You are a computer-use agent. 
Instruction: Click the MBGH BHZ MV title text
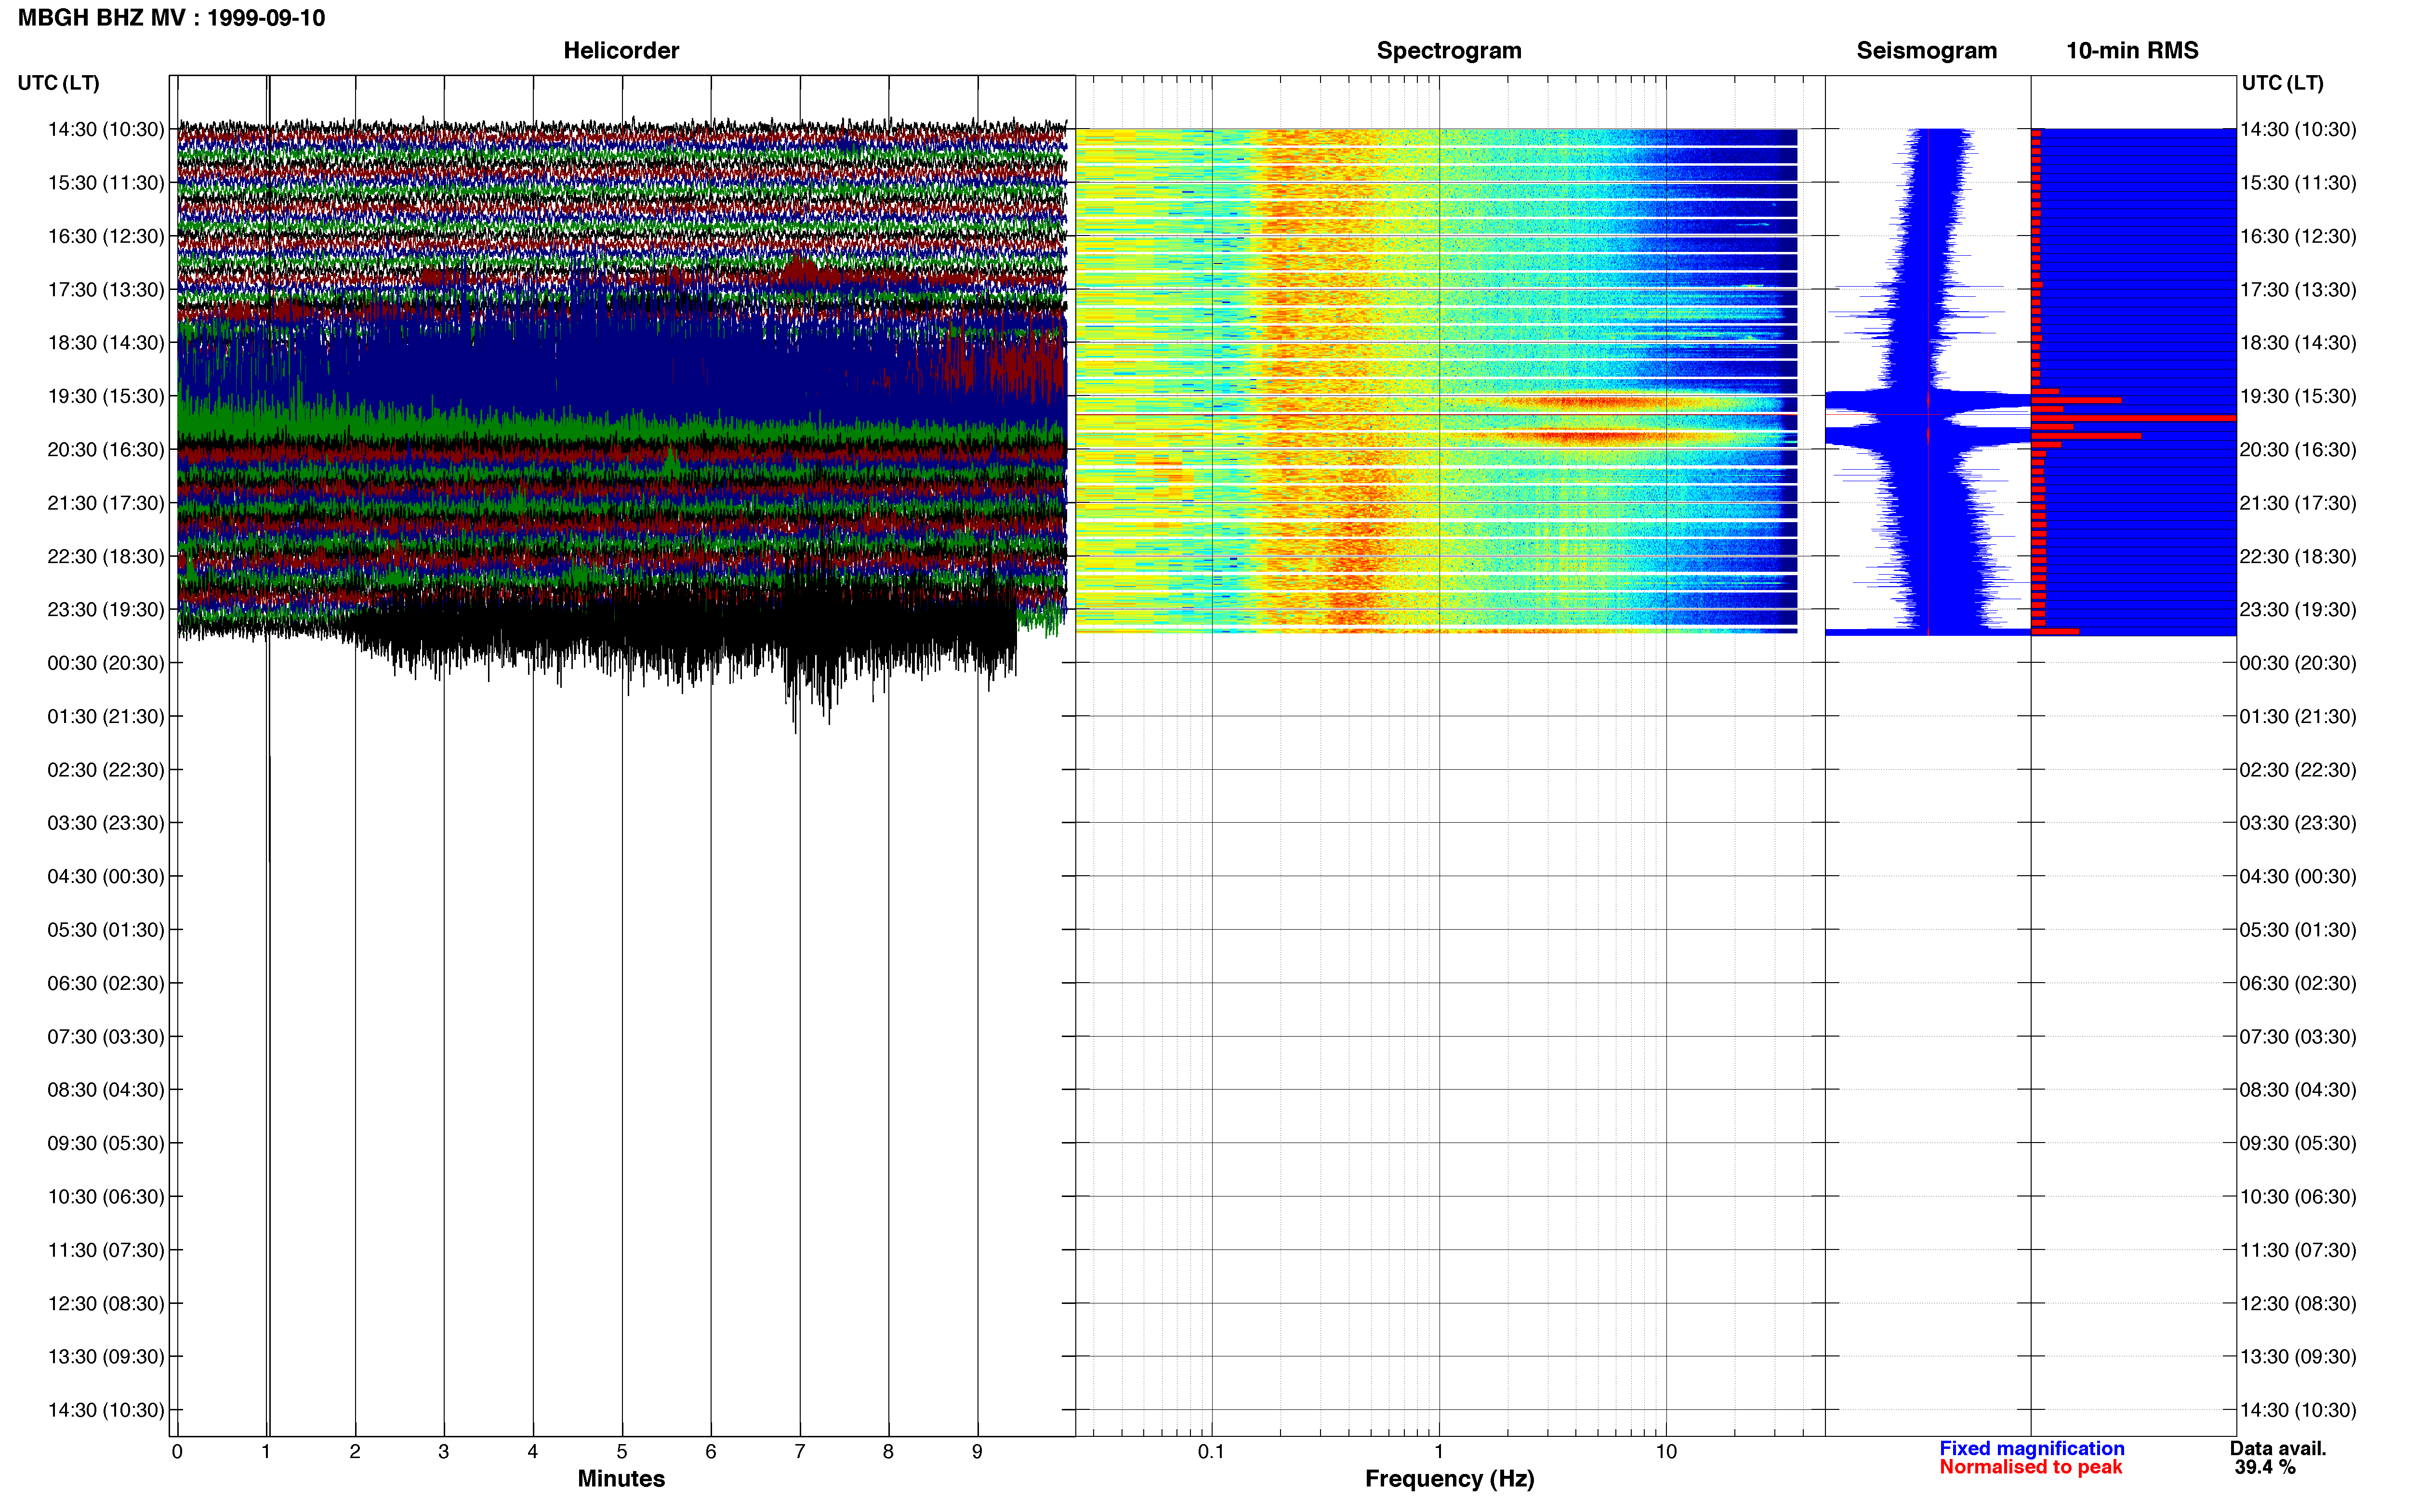(171, 18)
